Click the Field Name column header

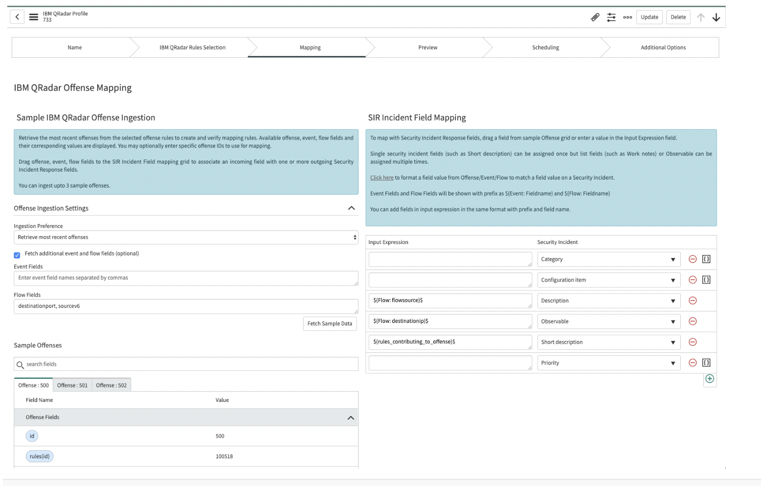coord(39,400)
